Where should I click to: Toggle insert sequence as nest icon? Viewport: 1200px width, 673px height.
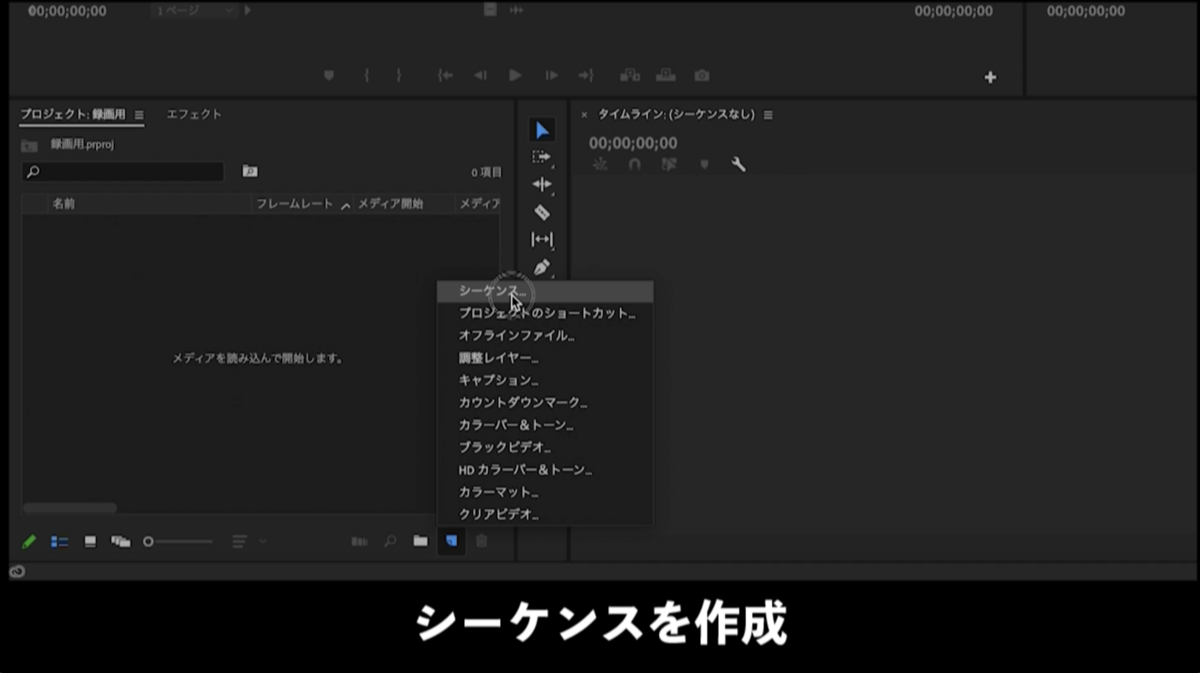click(600, 165)
